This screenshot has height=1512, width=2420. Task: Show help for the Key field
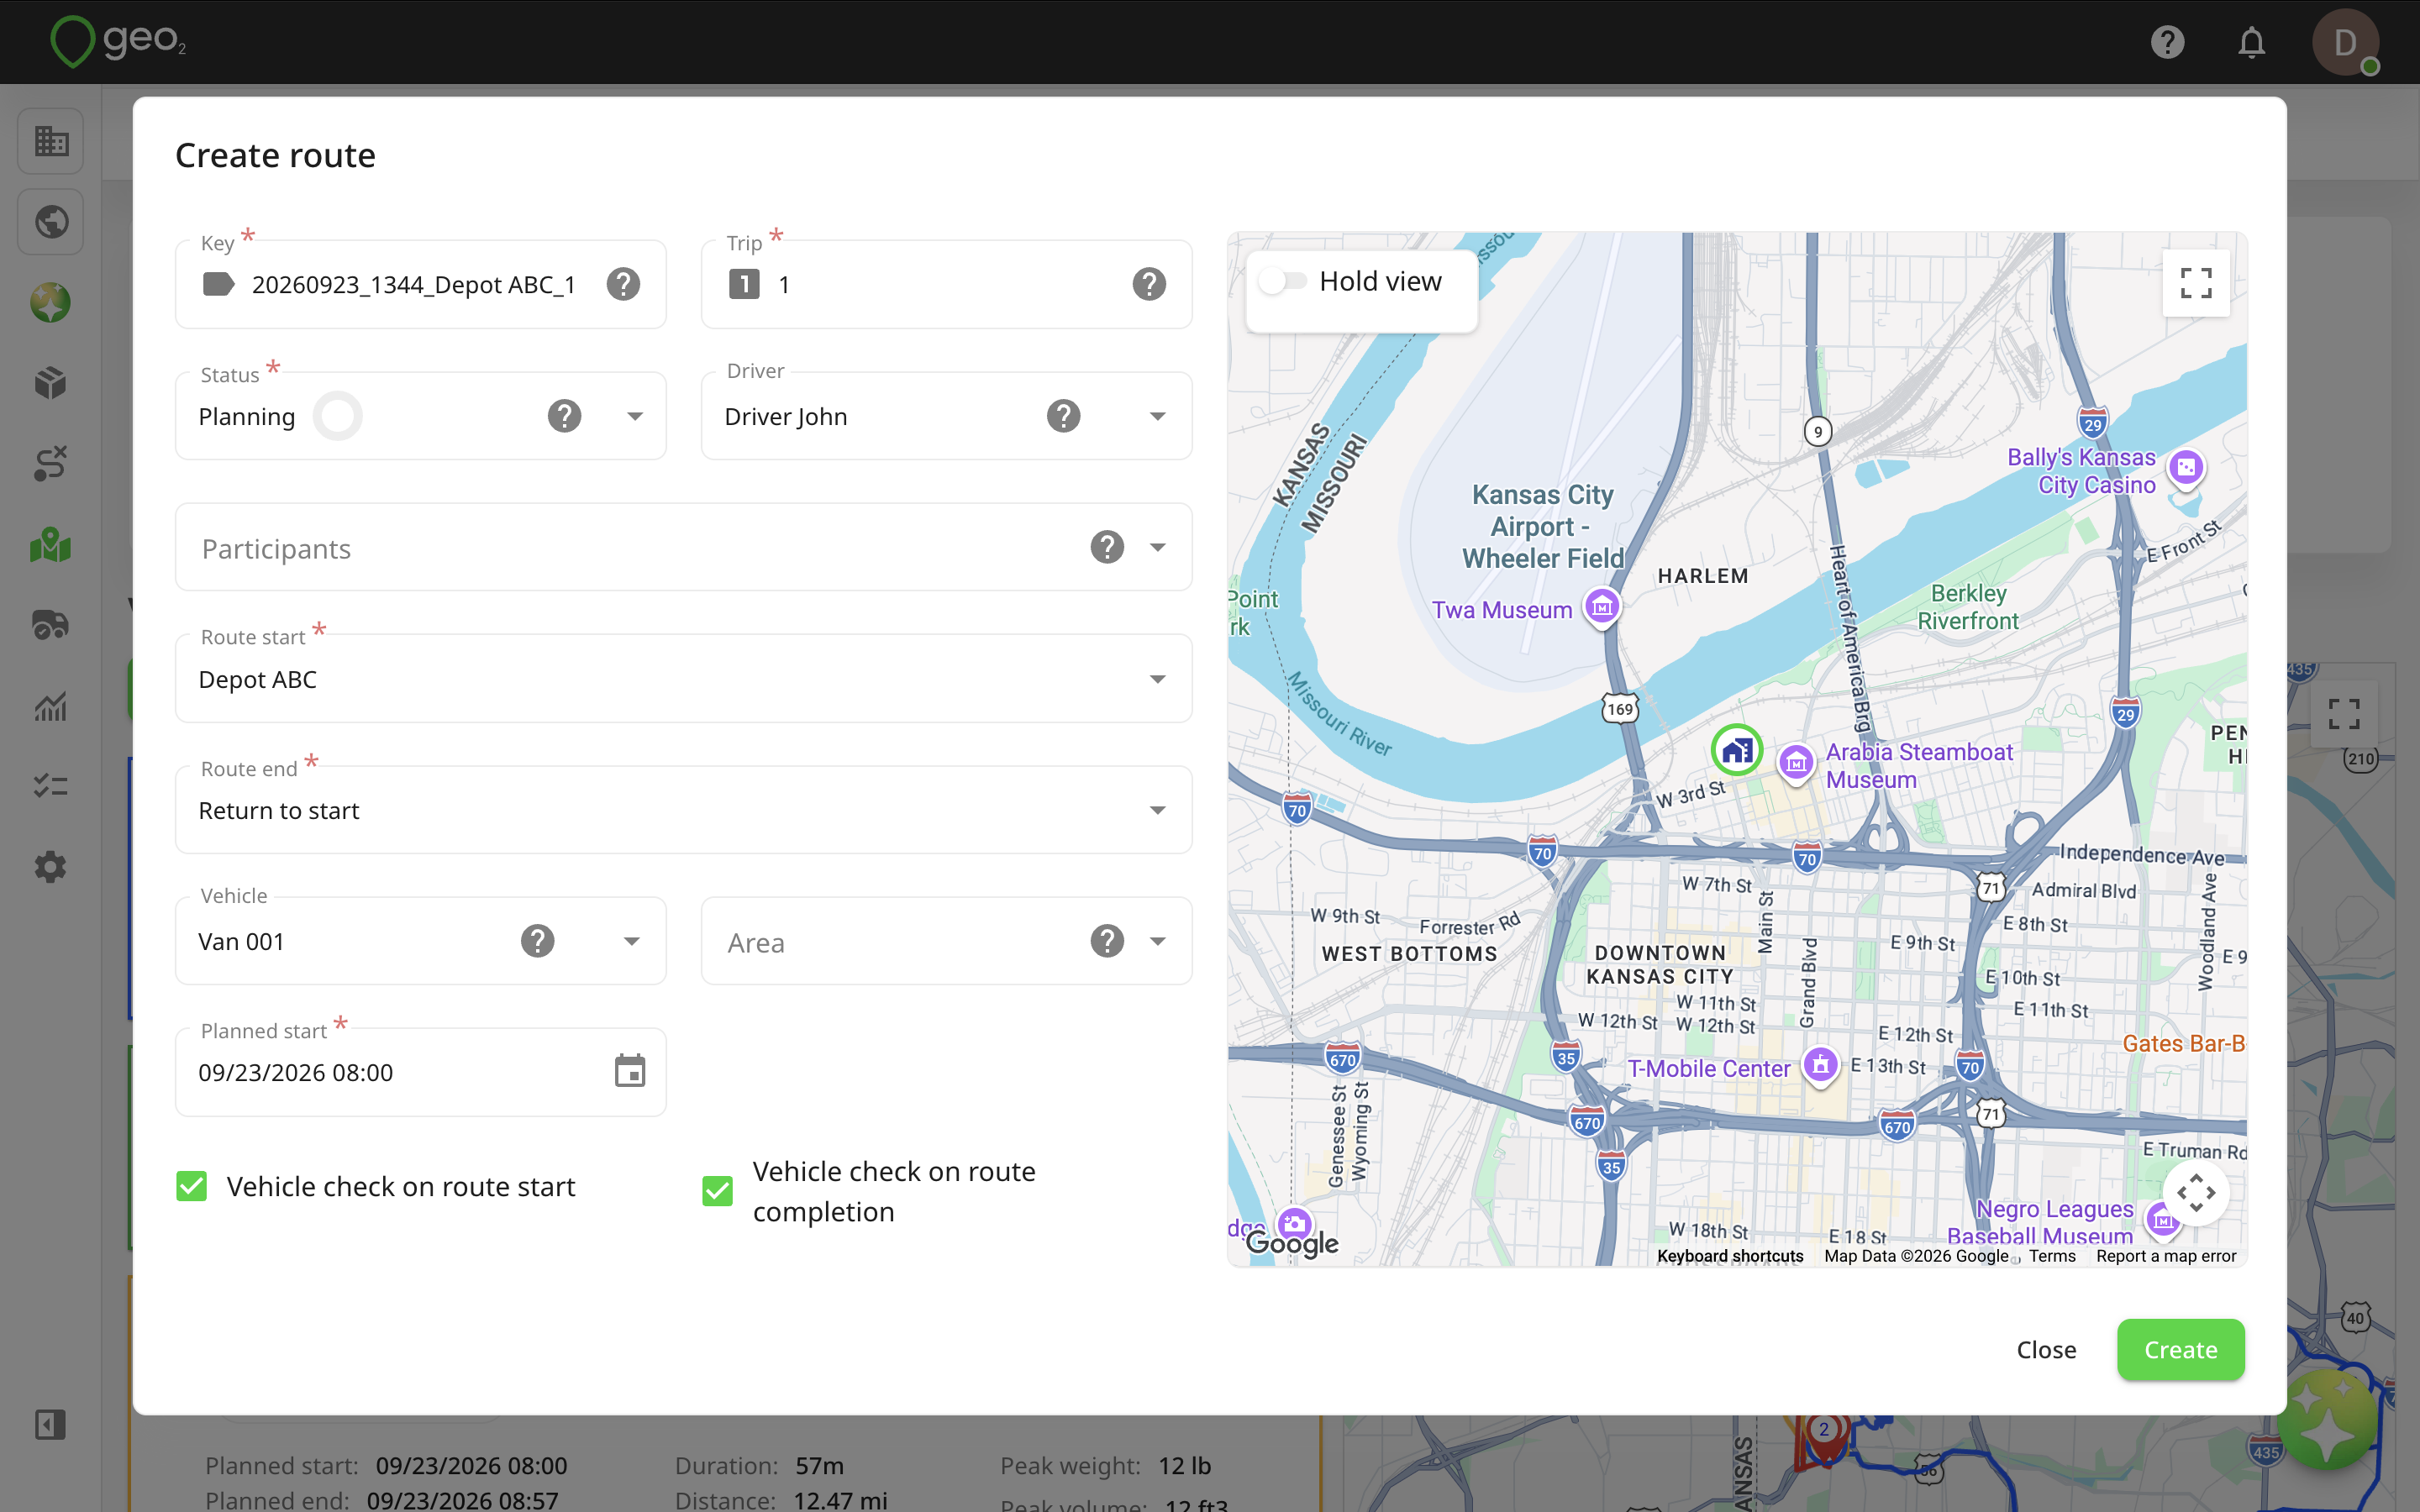[623, 284]
